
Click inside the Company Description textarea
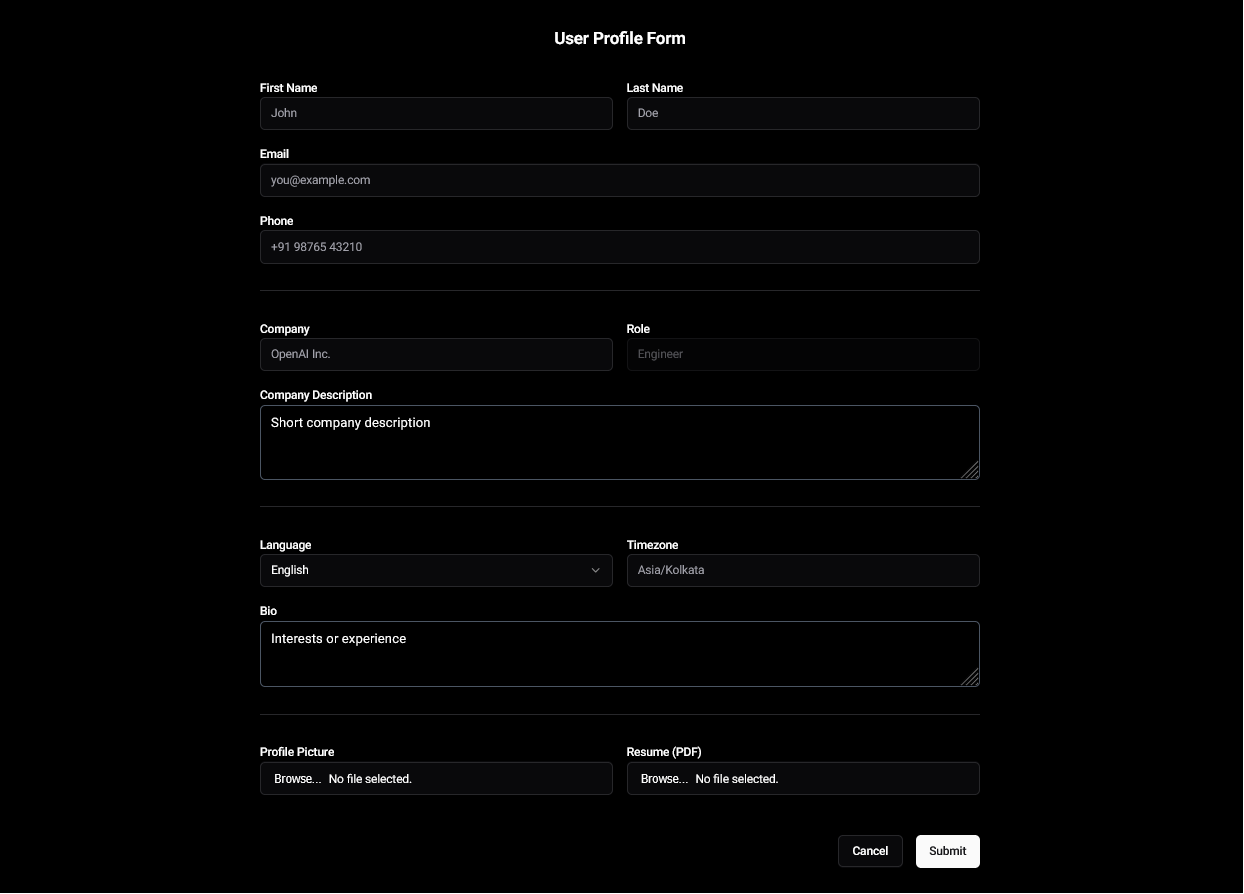[x=620, y=442]
